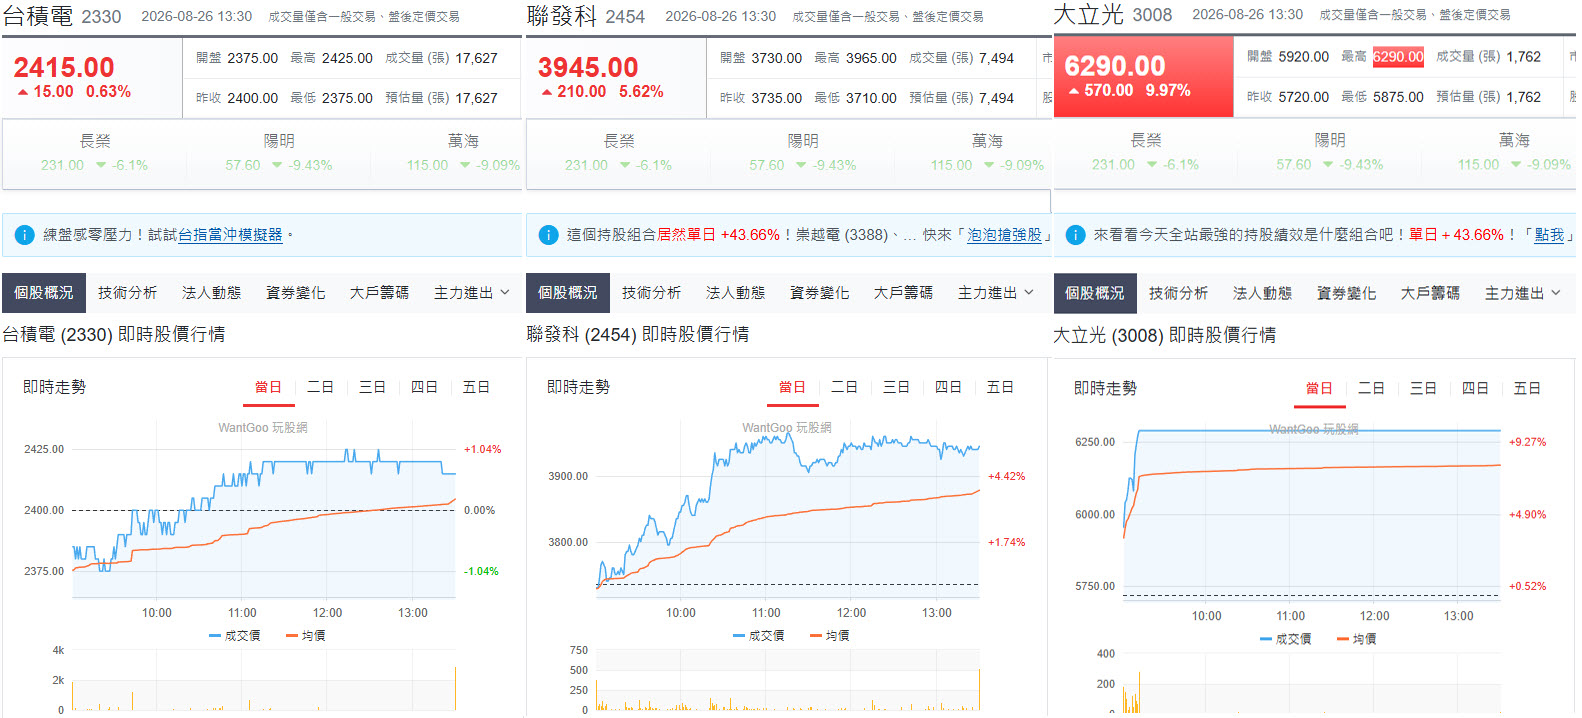Toggle the 成交價 series in the 大立光 chart legend

(x=1286, y=639)
